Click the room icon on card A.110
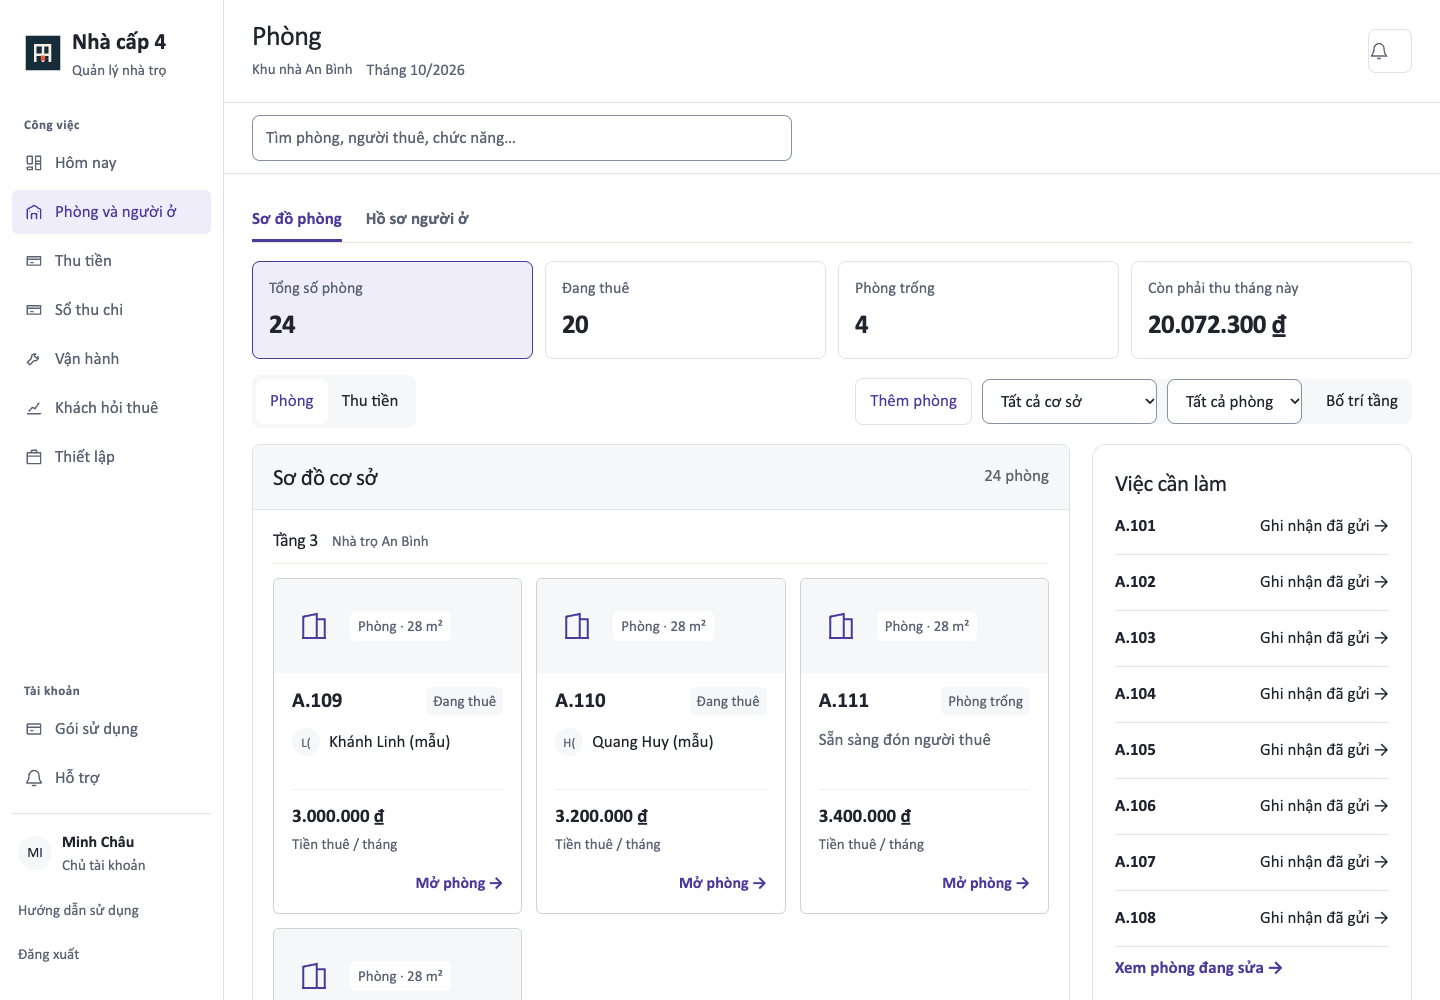The width and height of the screenshot is (1440, 1000). point(577,626)
